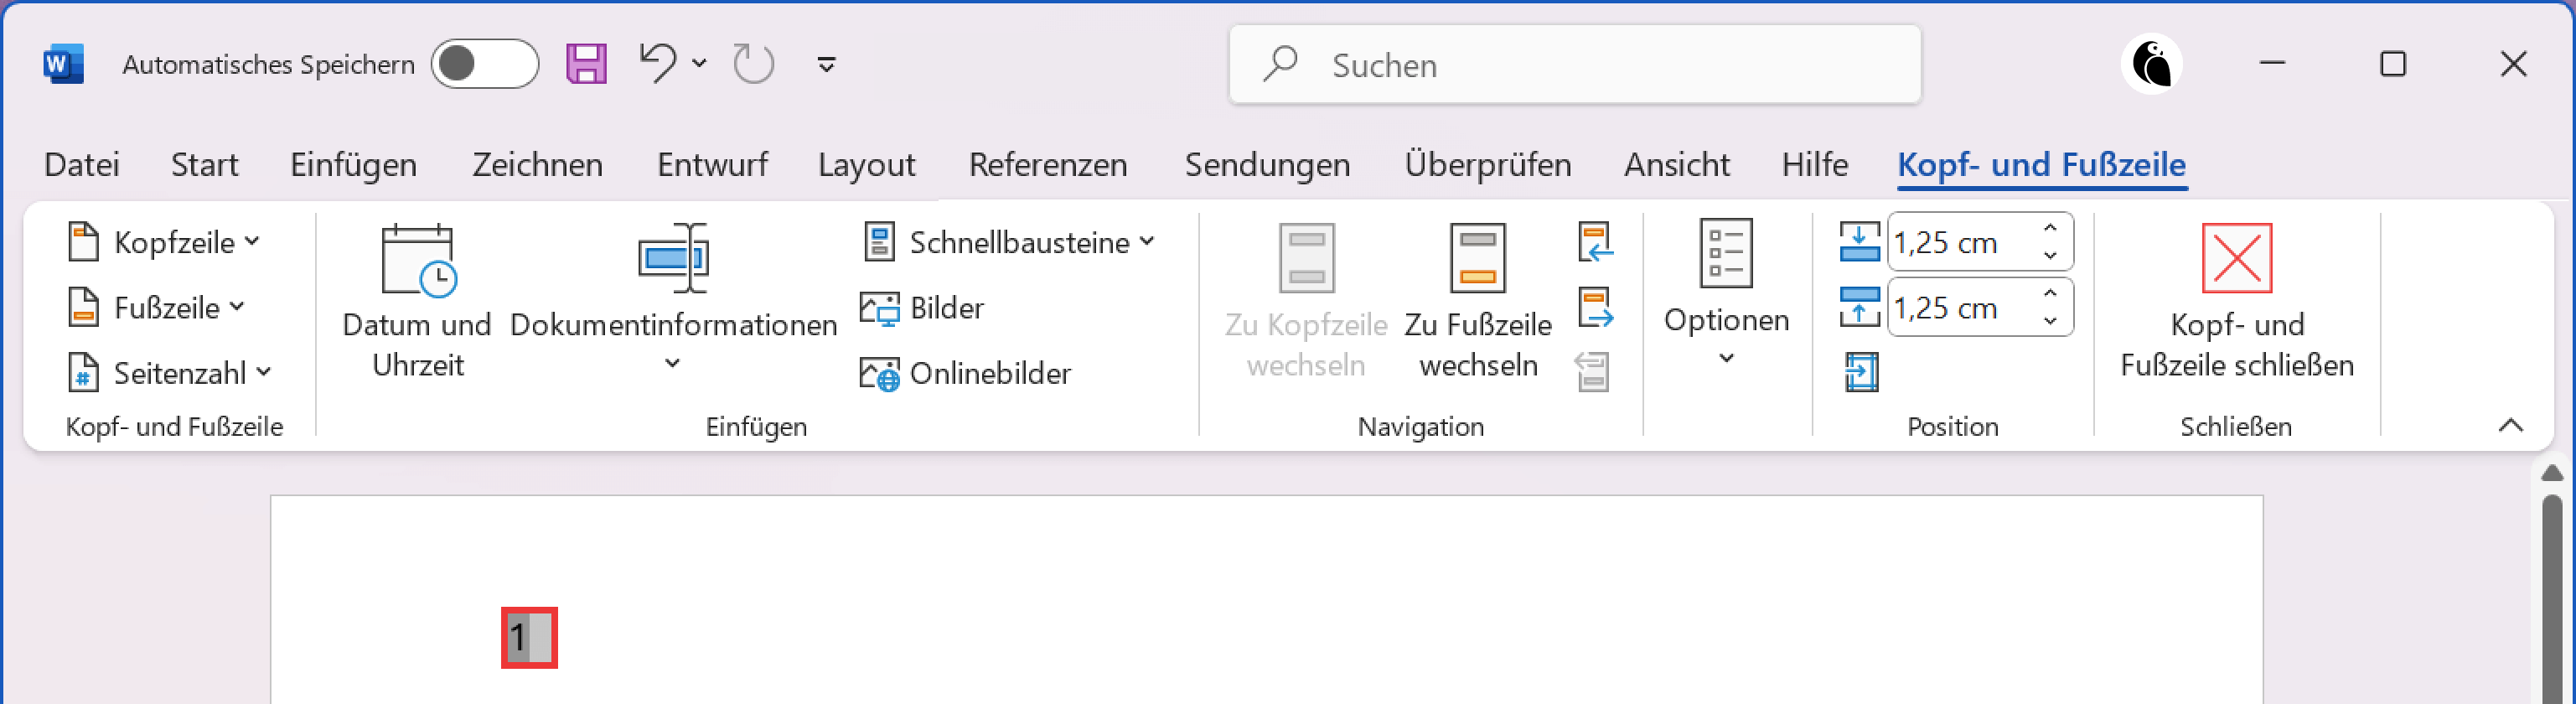Undo the last action
The height and width of the screenshot is (704, 2576).
pyautogui.click(x=658, y=63)
